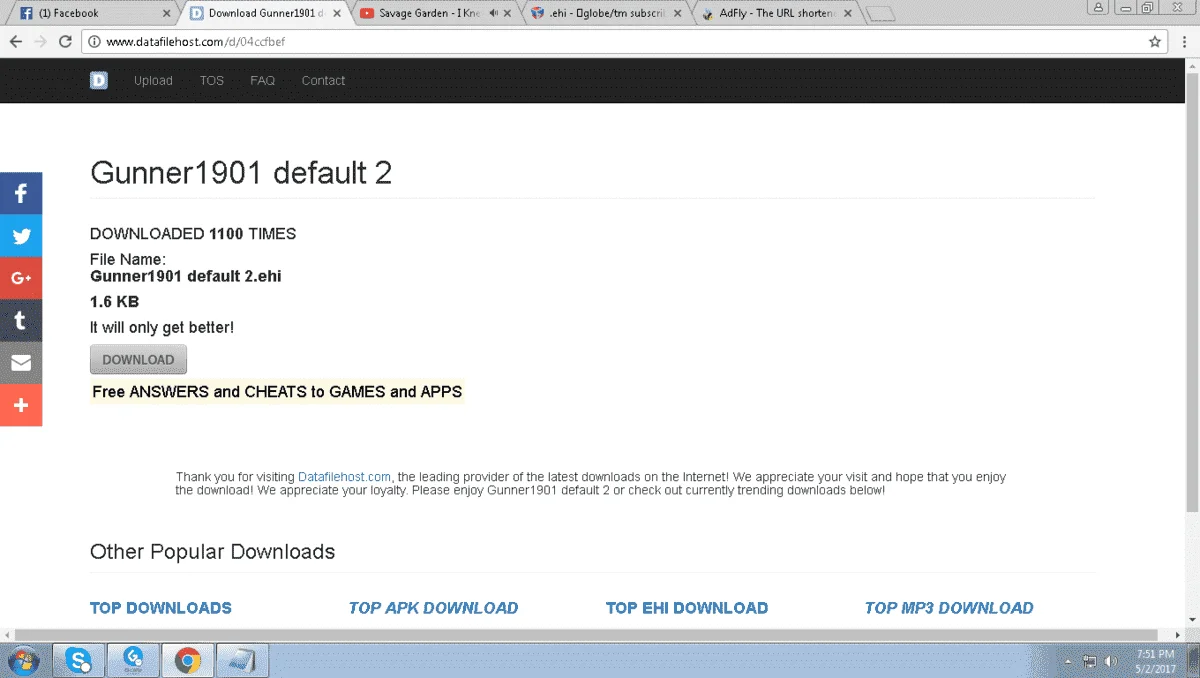This screenshot has width=1200, height=678.
Task: Select the Download Gunner1901 tab
Action: coord(263,13)
